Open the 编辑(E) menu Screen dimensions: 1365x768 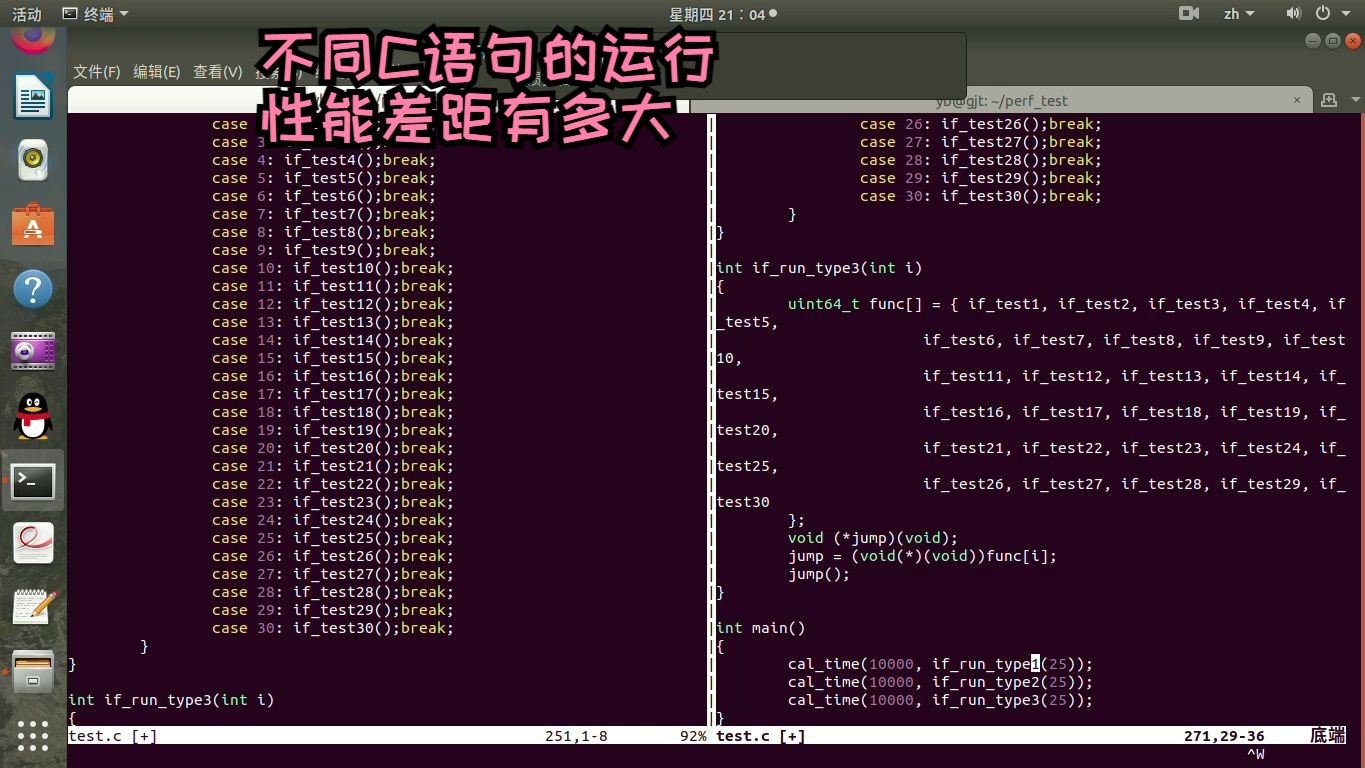tap(157, 72)
